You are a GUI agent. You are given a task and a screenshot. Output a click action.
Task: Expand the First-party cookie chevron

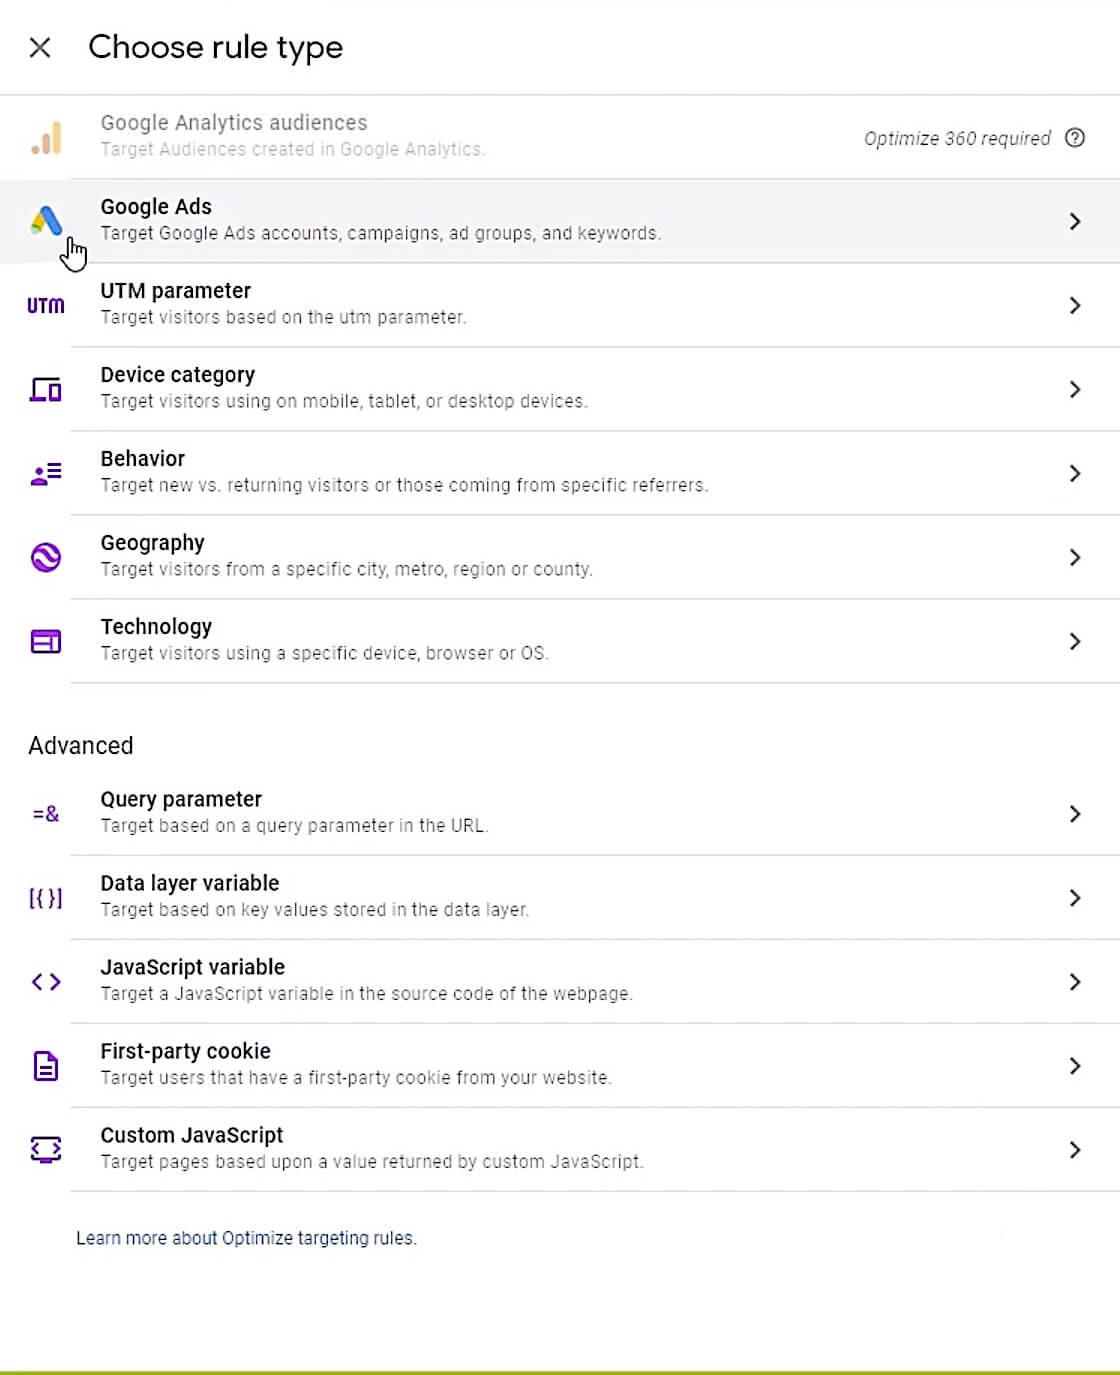pos(1075,1066)
